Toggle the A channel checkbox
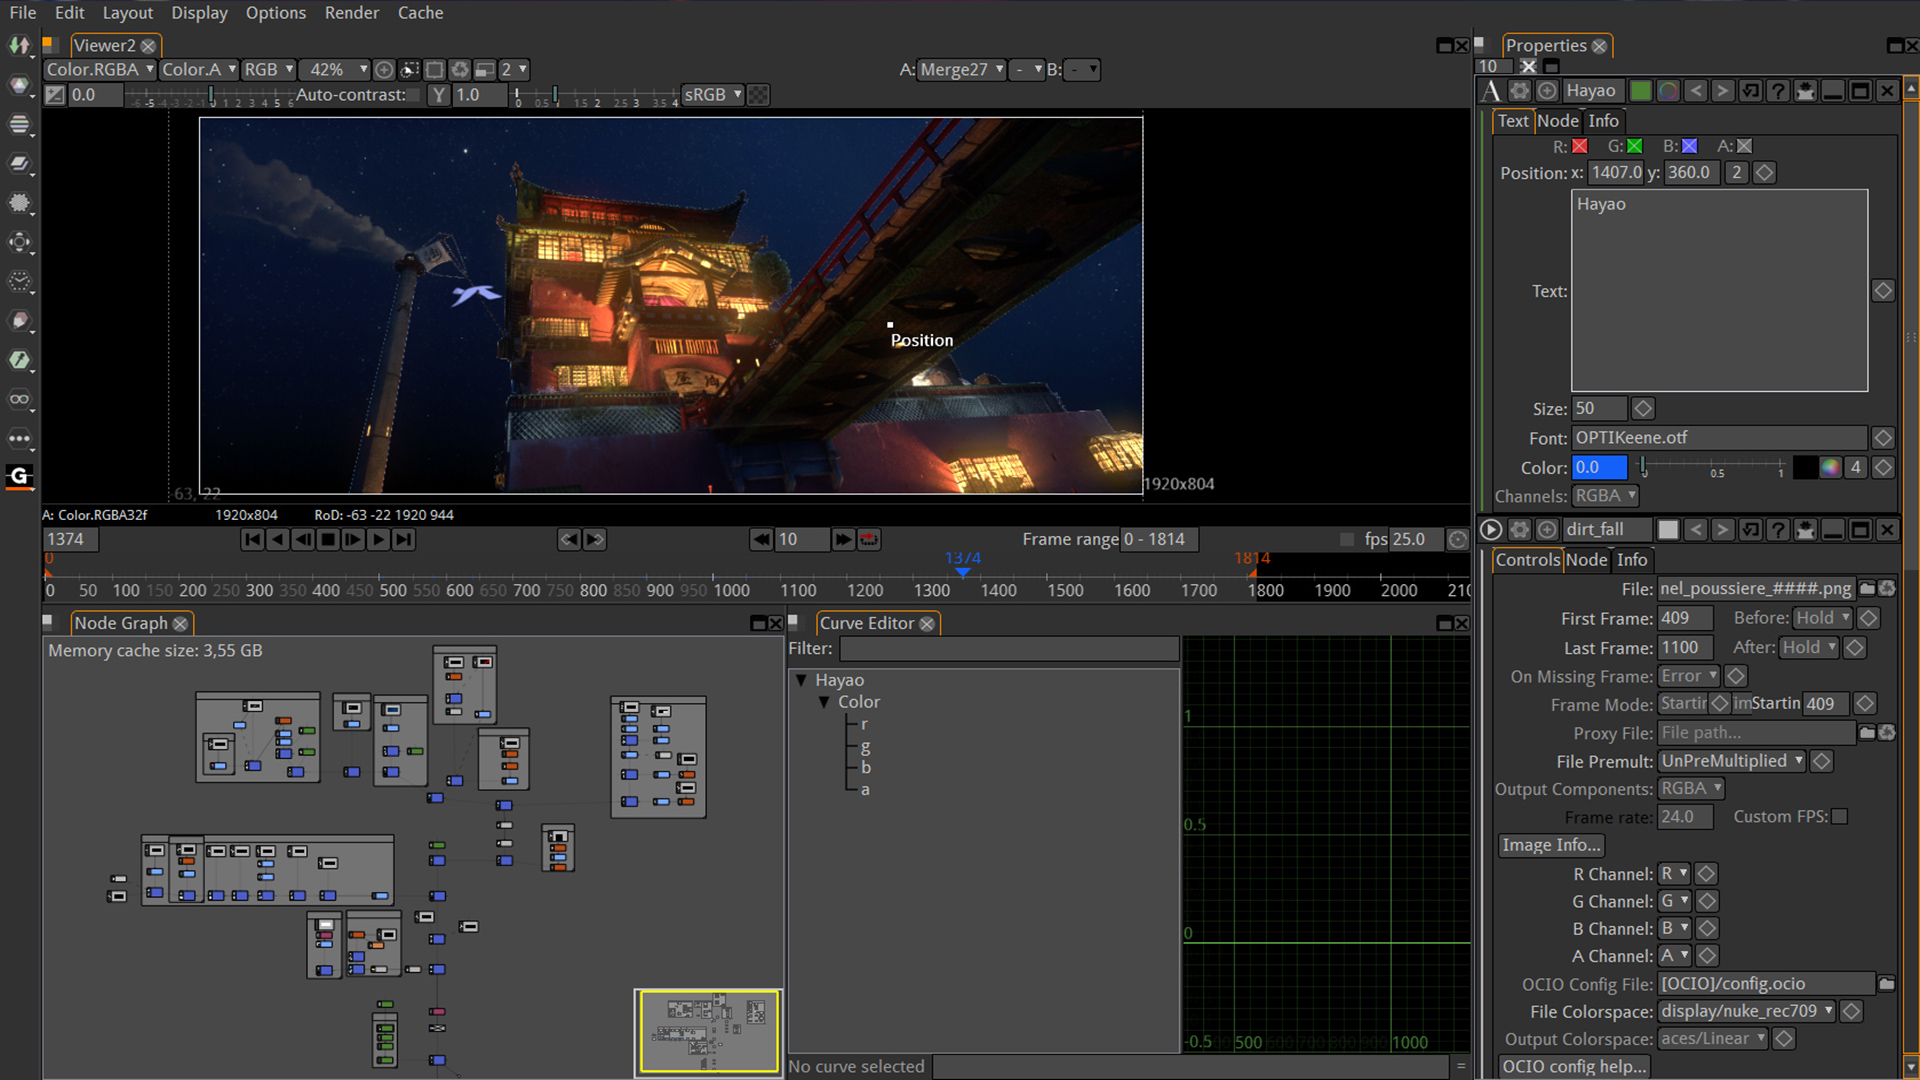 1745,147
